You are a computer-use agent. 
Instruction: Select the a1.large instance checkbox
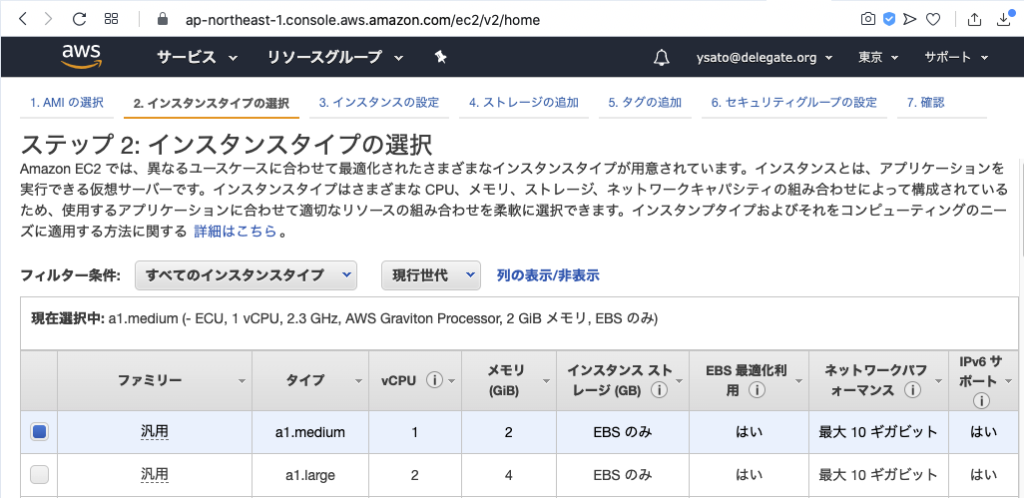(39, 475)
